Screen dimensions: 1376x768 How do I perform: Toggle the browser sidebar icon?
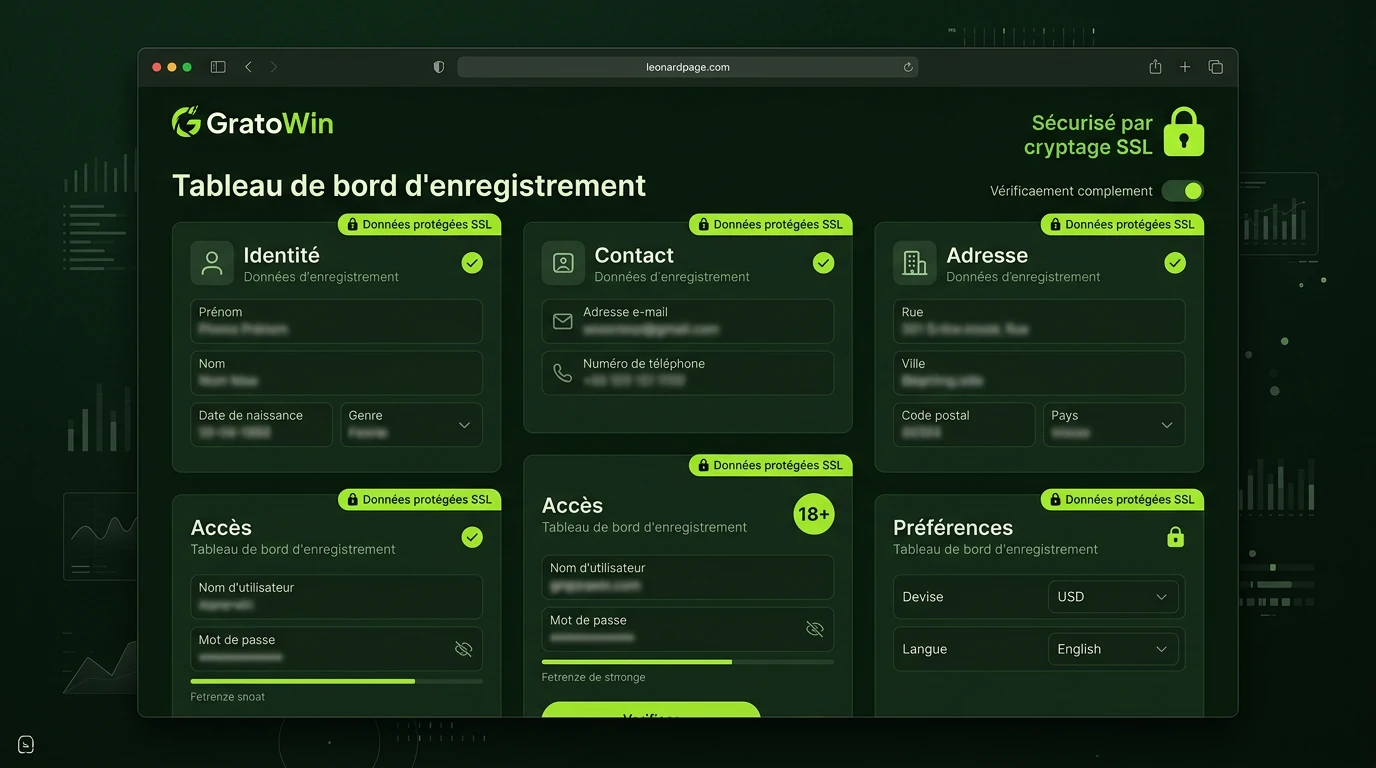click(218, 67)
